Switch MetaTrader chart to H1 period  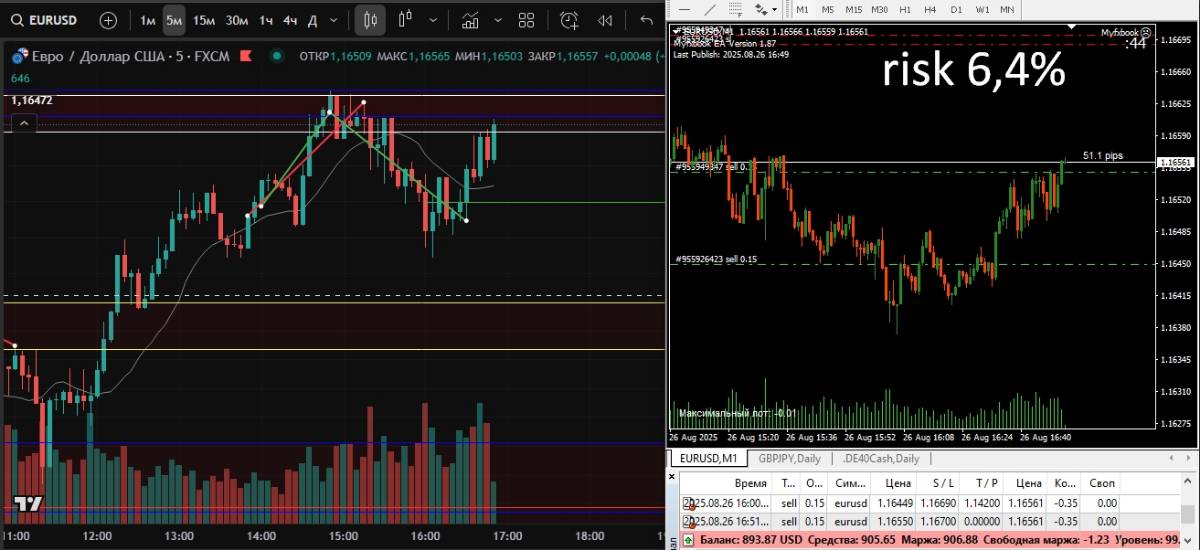point(905,9)
